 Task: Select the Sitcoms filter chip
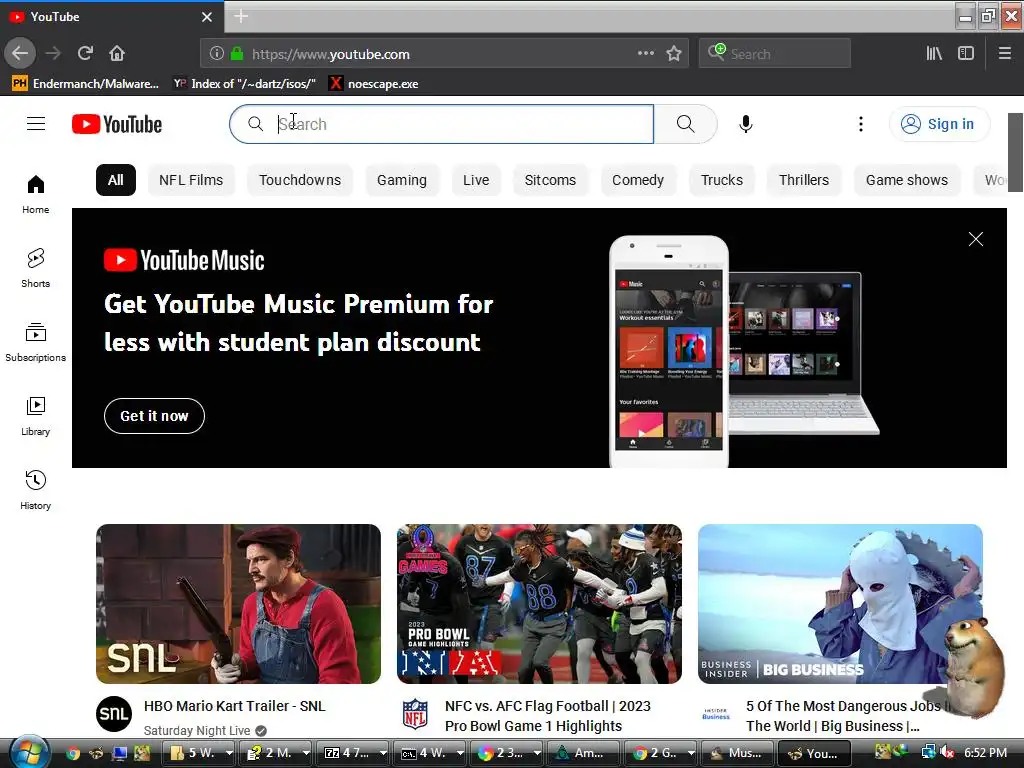(550, 180)
